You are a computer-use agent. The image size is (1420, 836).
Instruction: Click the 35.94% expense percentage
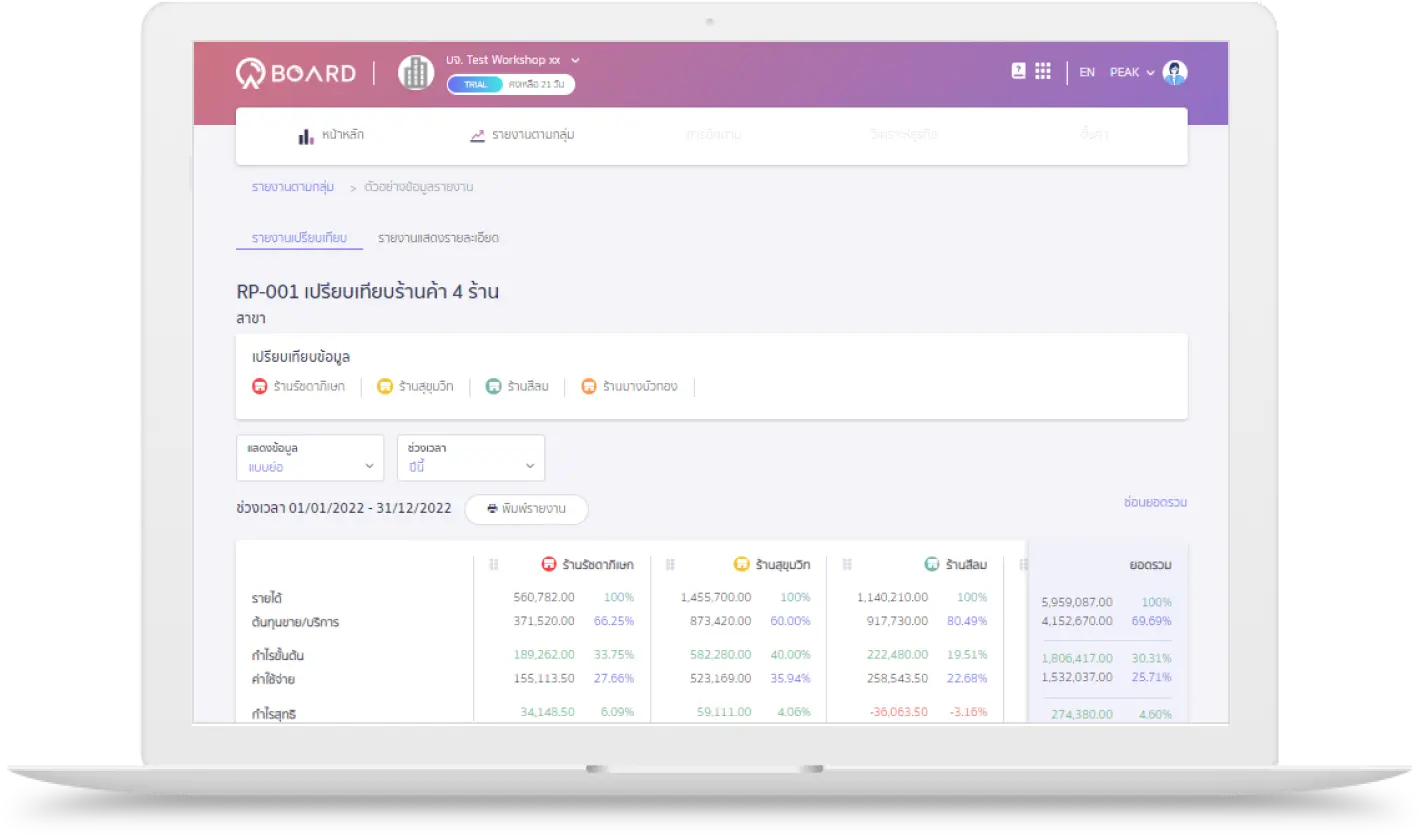click(x=790, y=679)
